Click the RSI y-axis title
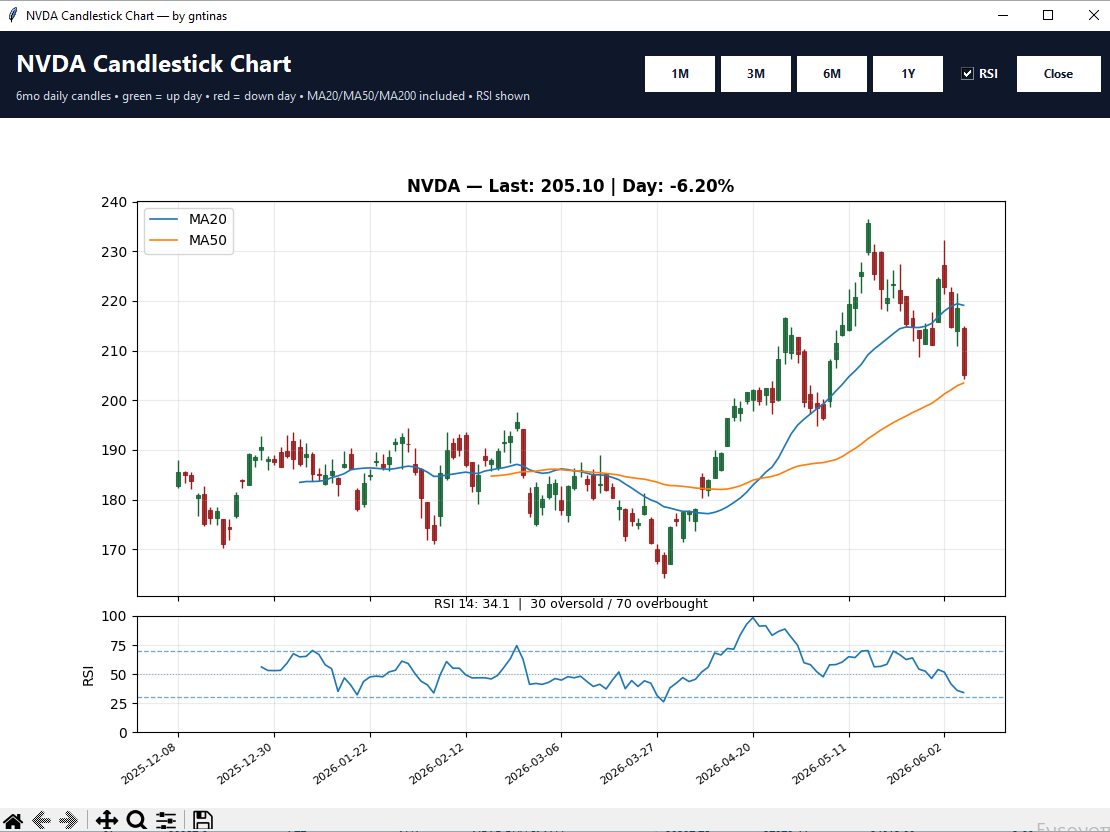The width and height of the screenshot is (1110, 832). point(88,676)
